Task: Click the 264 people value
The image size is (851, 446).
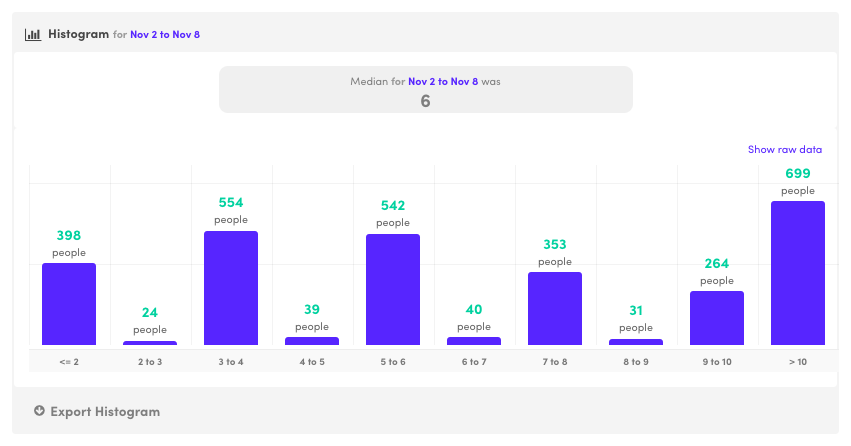Action: 717,264
